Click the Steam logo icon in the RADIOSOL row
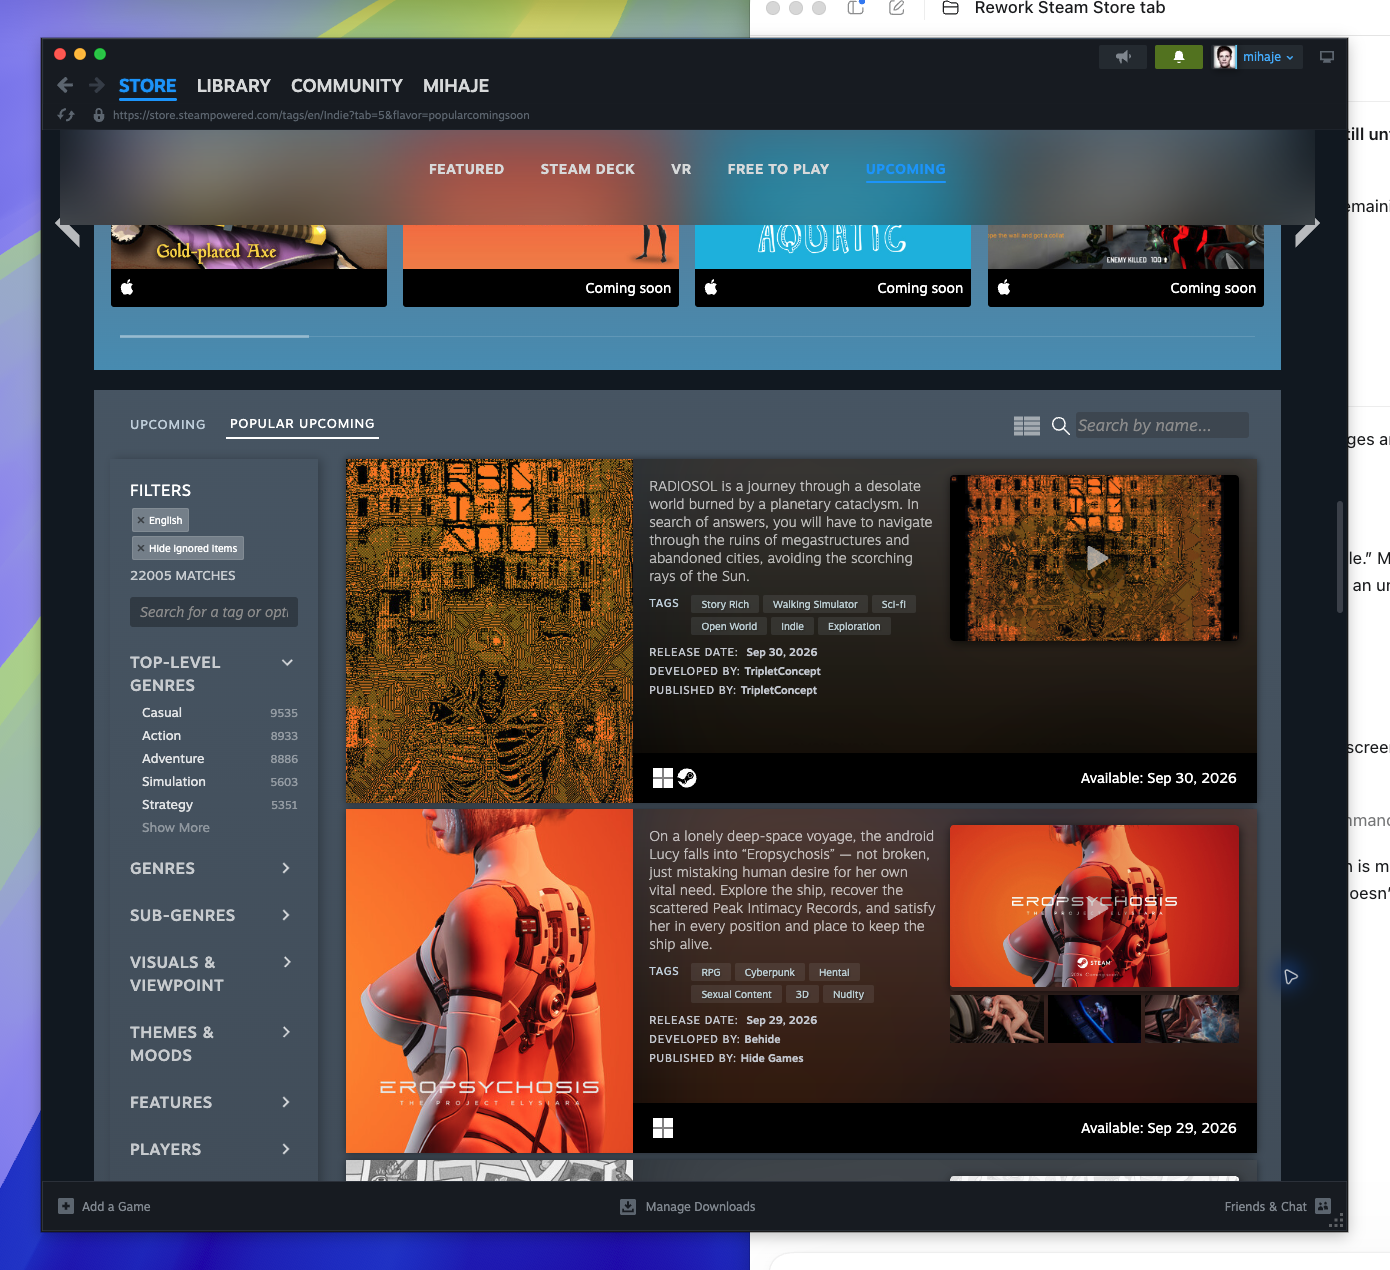The image size is (1390, 1270). (687, 778)
